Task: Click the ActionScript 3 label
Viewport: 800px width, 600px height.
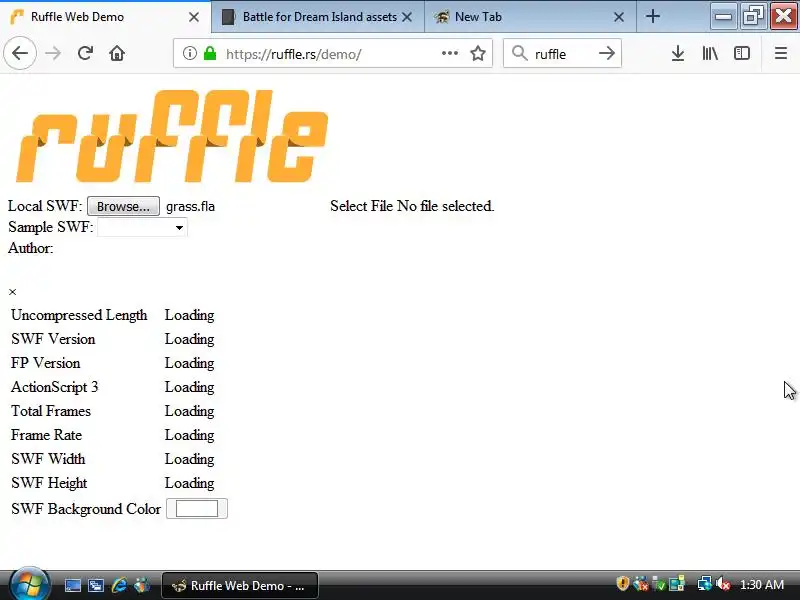Action: pyautogui.click(x=55, y=387)
